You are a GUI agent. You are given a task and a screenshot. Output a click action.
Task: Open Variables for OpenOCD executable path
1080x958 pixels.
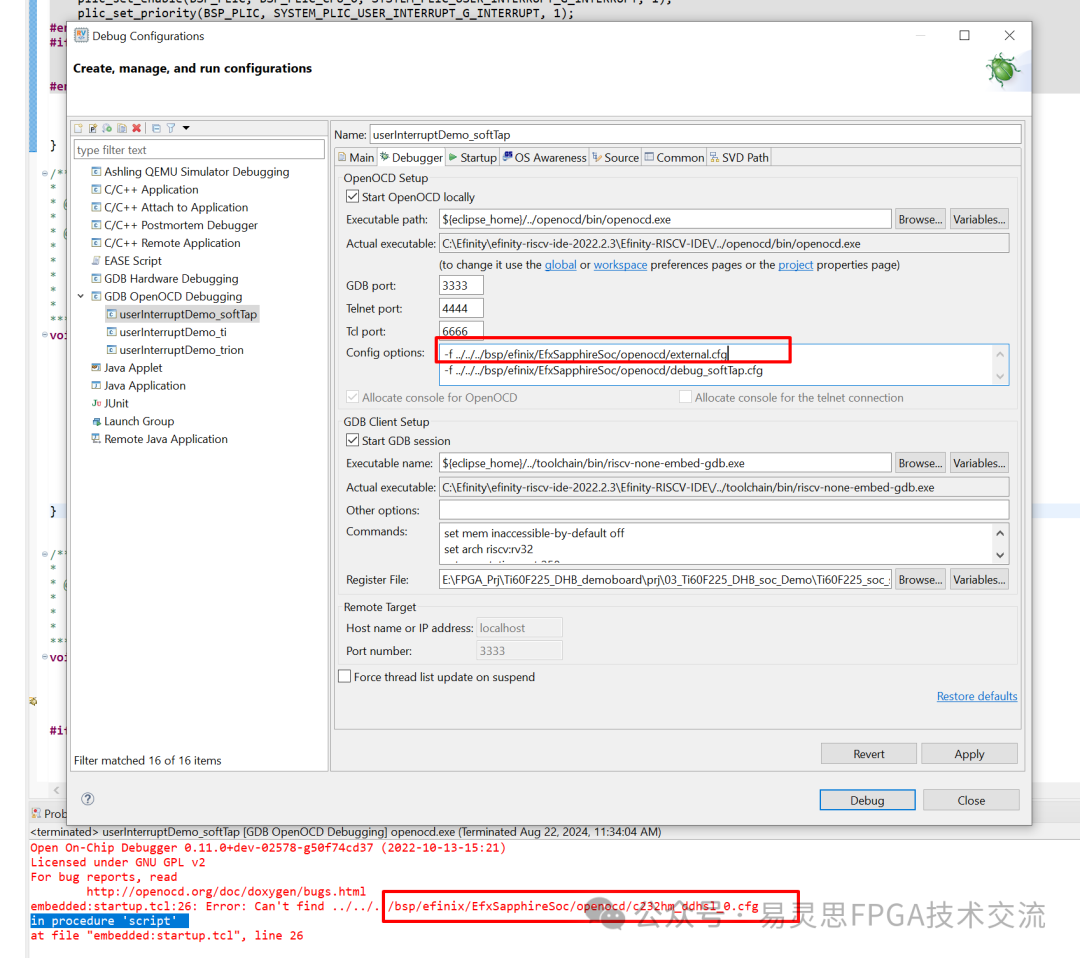coord(979,220)
